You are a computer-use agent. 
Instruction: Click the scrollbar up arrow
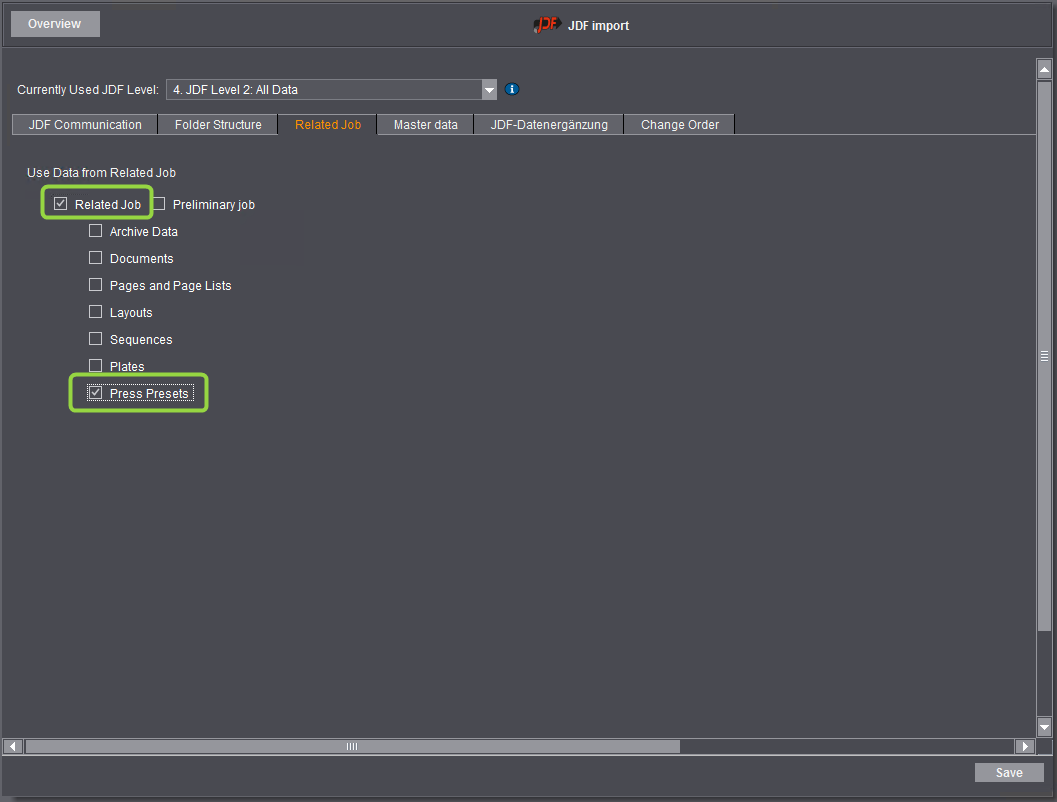tap(1044, 68)
